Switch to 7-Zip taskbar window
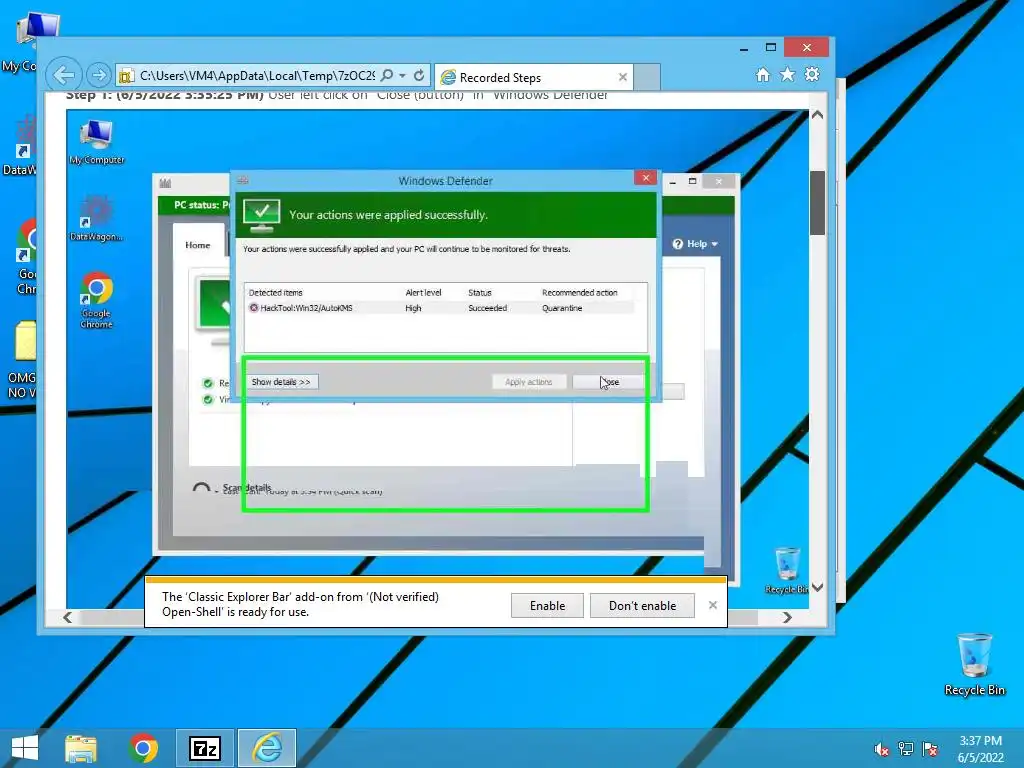Screen dimensions: 1024x768 coord(205,748)
